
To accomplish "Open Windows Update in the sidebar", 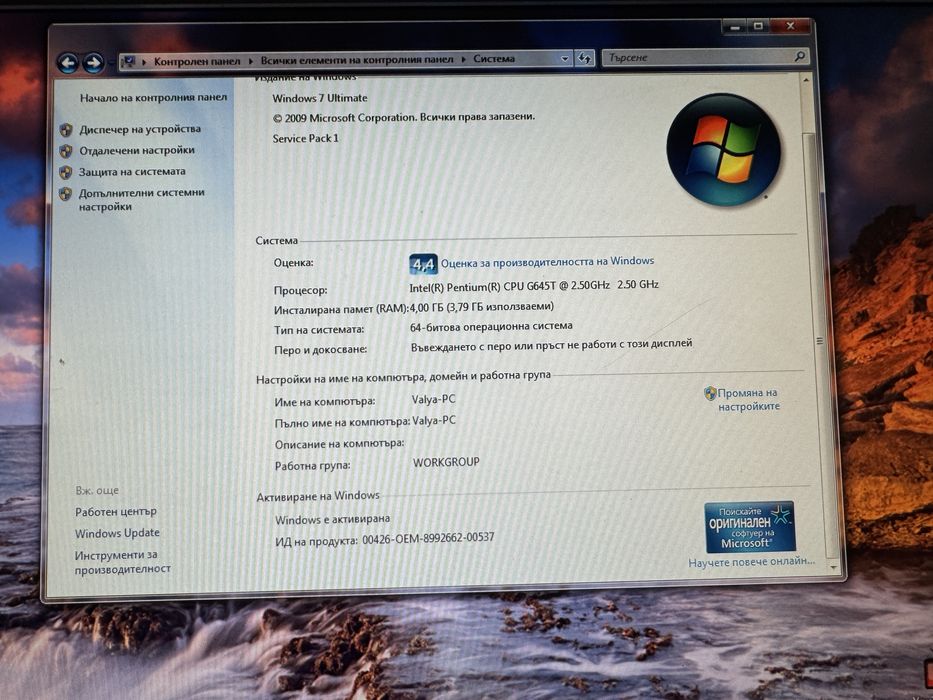I will [x=117, y=533].
